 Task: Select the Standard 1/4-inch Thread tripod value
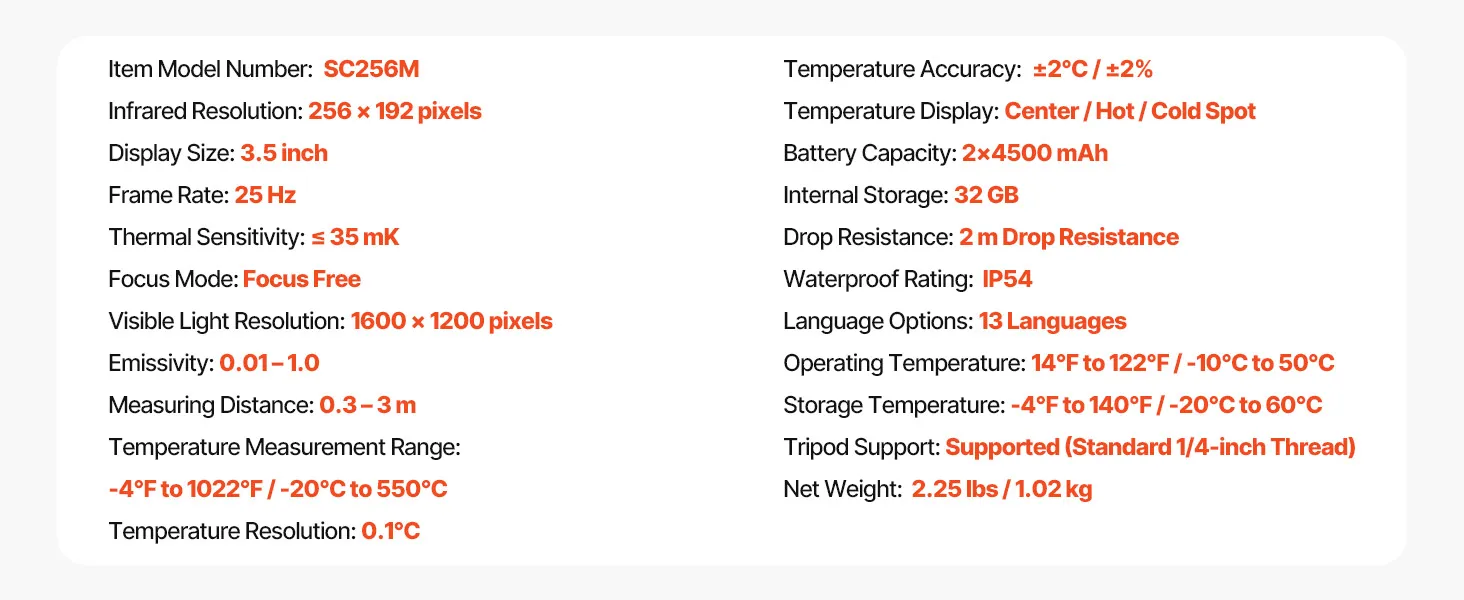pos(1150,448)
